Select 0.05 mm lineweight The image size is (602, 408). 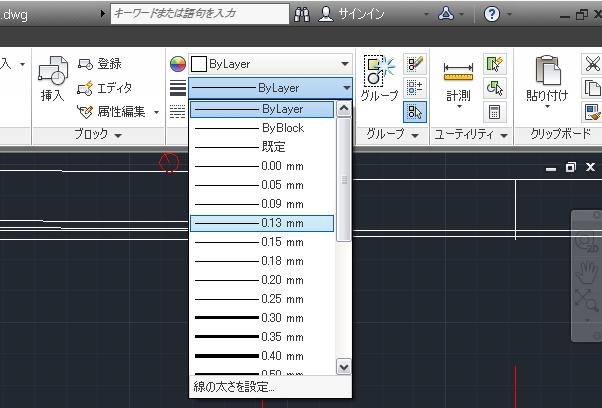262,185
